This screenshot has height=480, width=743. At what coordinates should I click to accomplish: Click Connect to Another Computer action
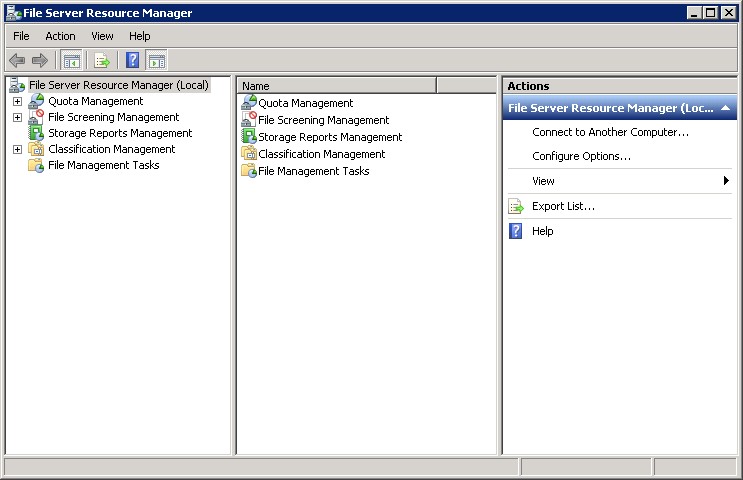[610, 132]
